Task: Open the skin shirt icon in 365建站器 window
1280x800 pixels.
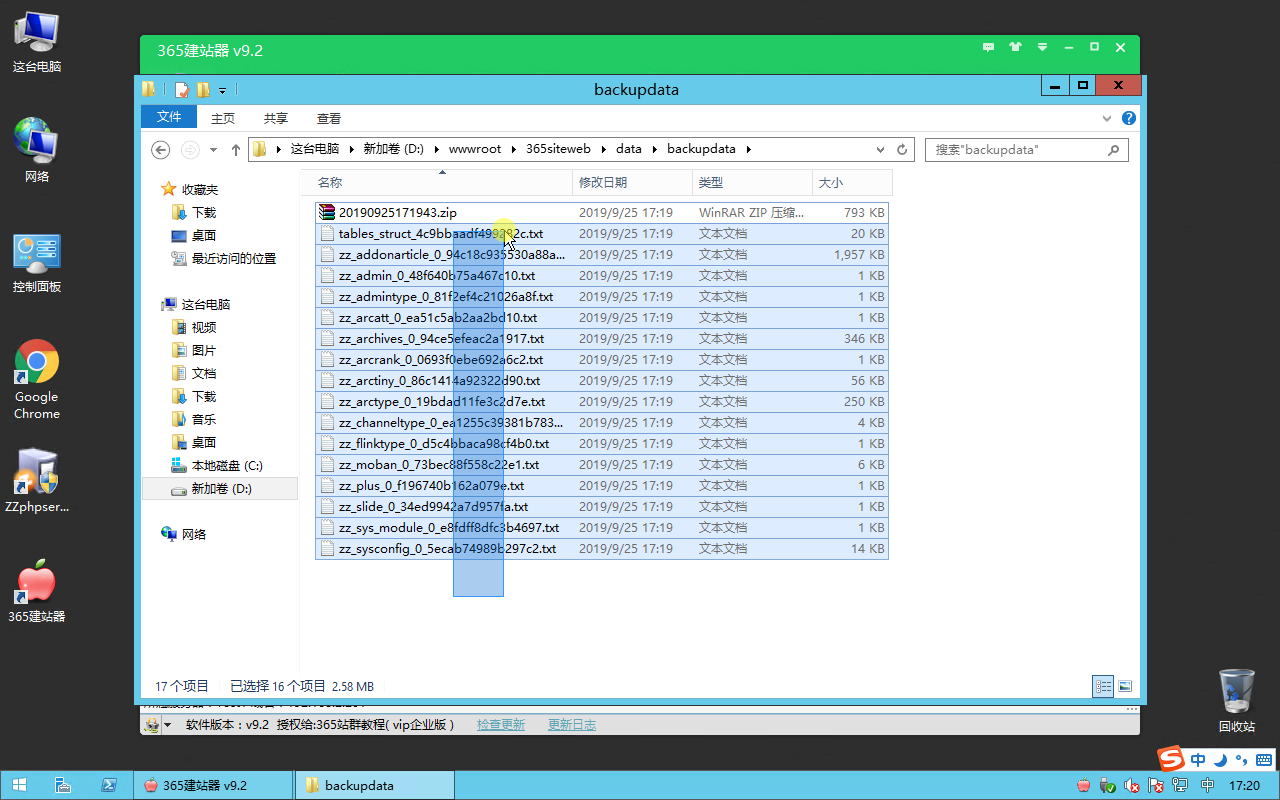Action: click(x=1016, y=47)
